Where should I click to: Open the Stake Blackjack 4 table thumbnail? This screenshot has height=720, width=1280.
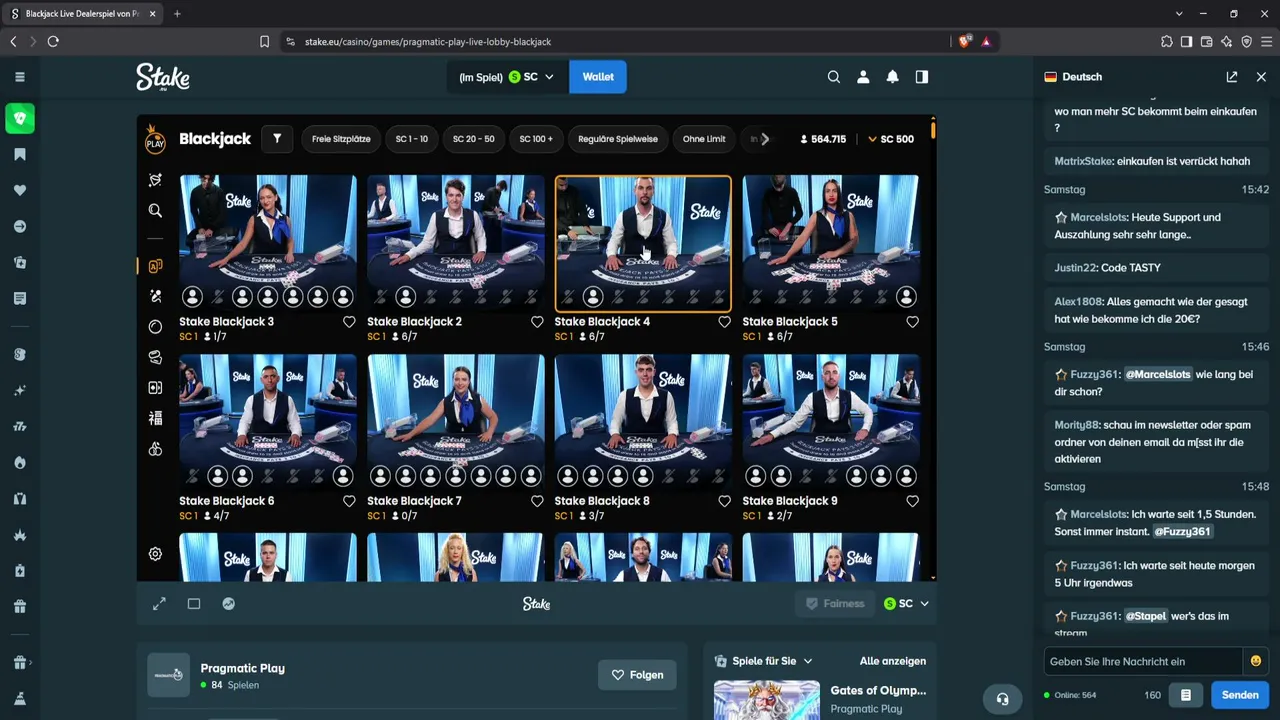[643, 243]
